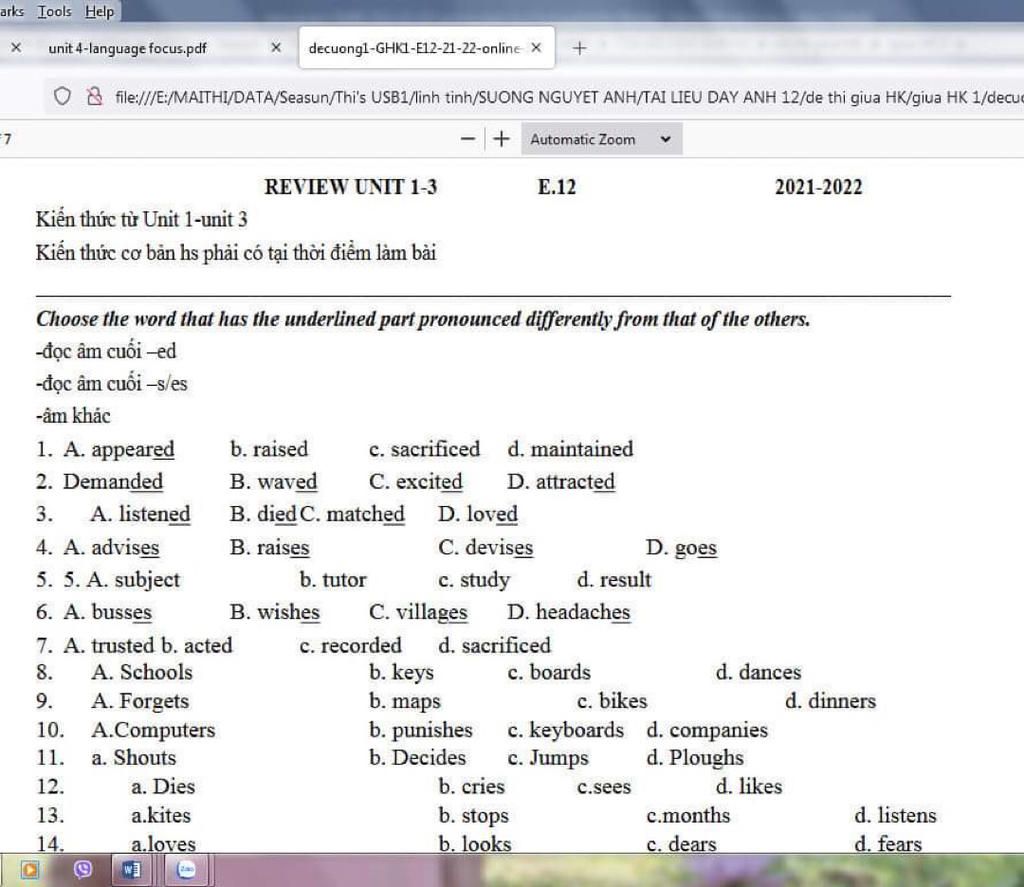Click answer 'C. matched' in question 3

352,515
